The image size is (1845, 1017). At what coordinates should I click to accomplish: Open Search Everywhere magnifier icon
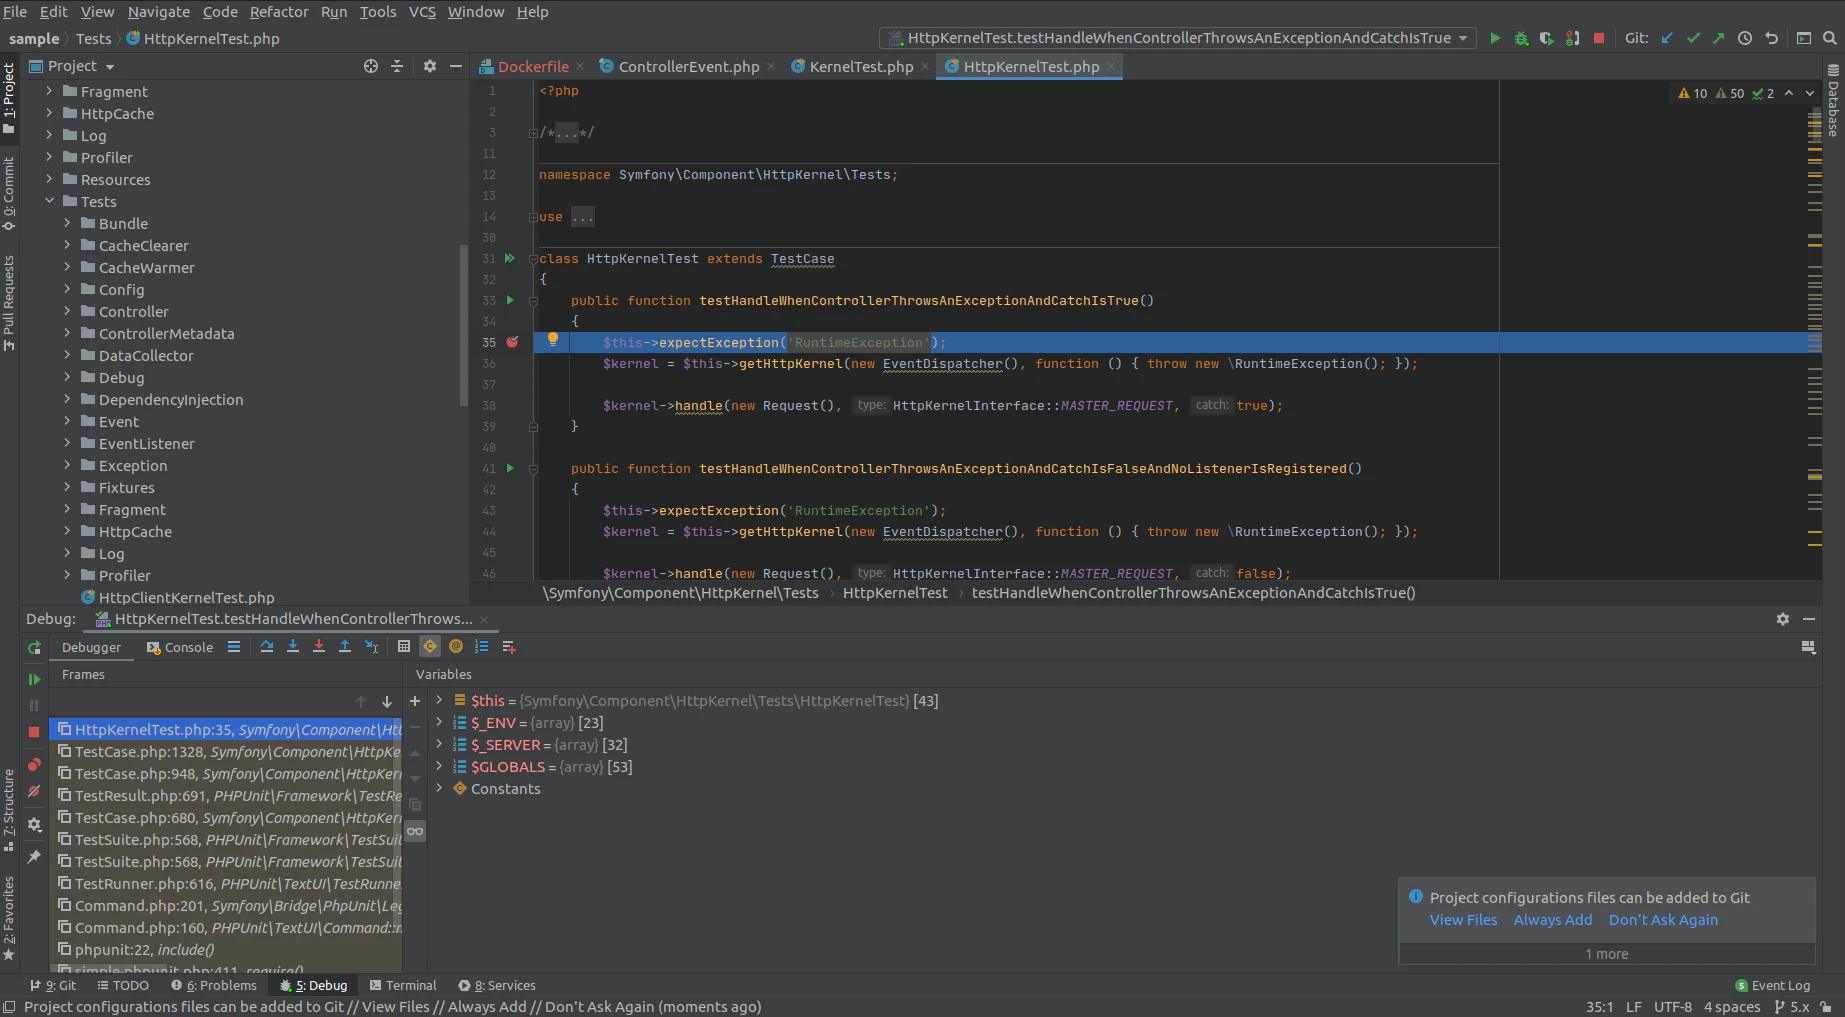coord(1829,38)
